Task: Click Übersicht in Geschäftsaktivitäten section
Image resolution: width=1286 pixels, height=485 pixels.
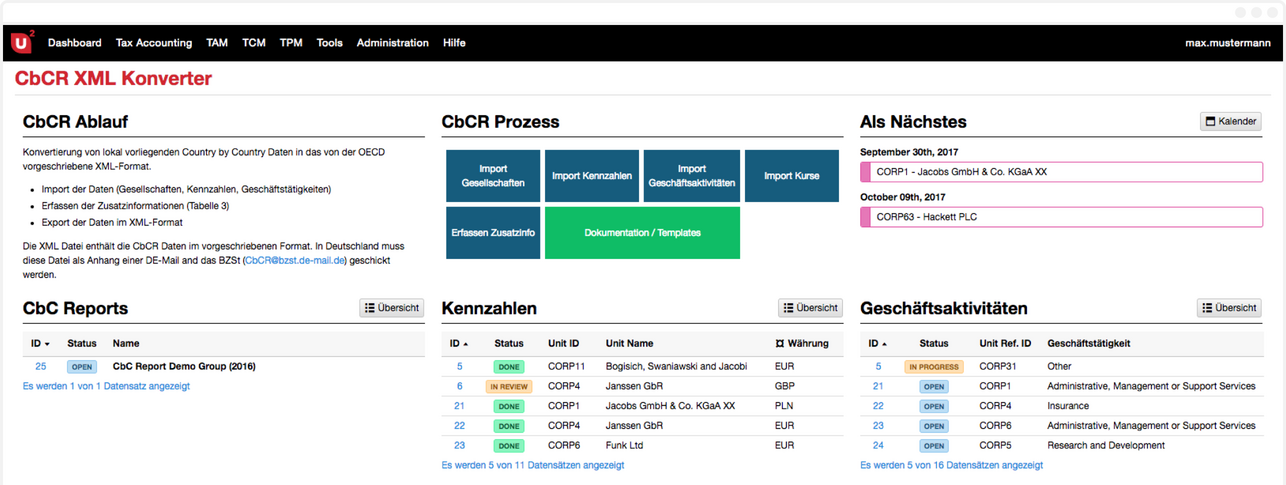Action: pyautogui.click(x=1229, y=308)
